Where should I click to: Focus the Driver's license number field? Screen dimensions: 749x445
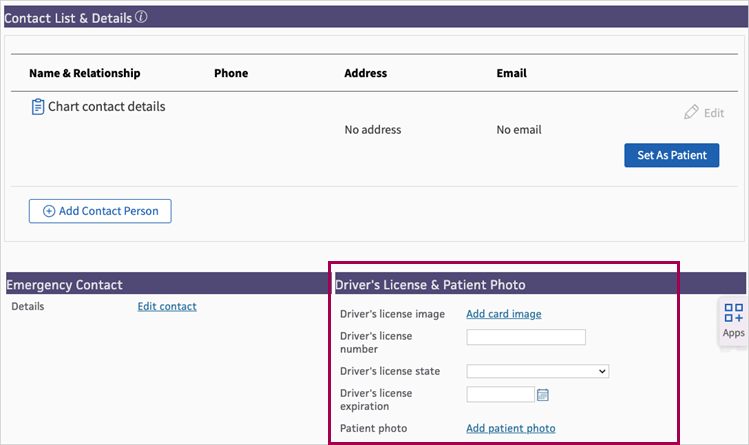tap(525, 337)
